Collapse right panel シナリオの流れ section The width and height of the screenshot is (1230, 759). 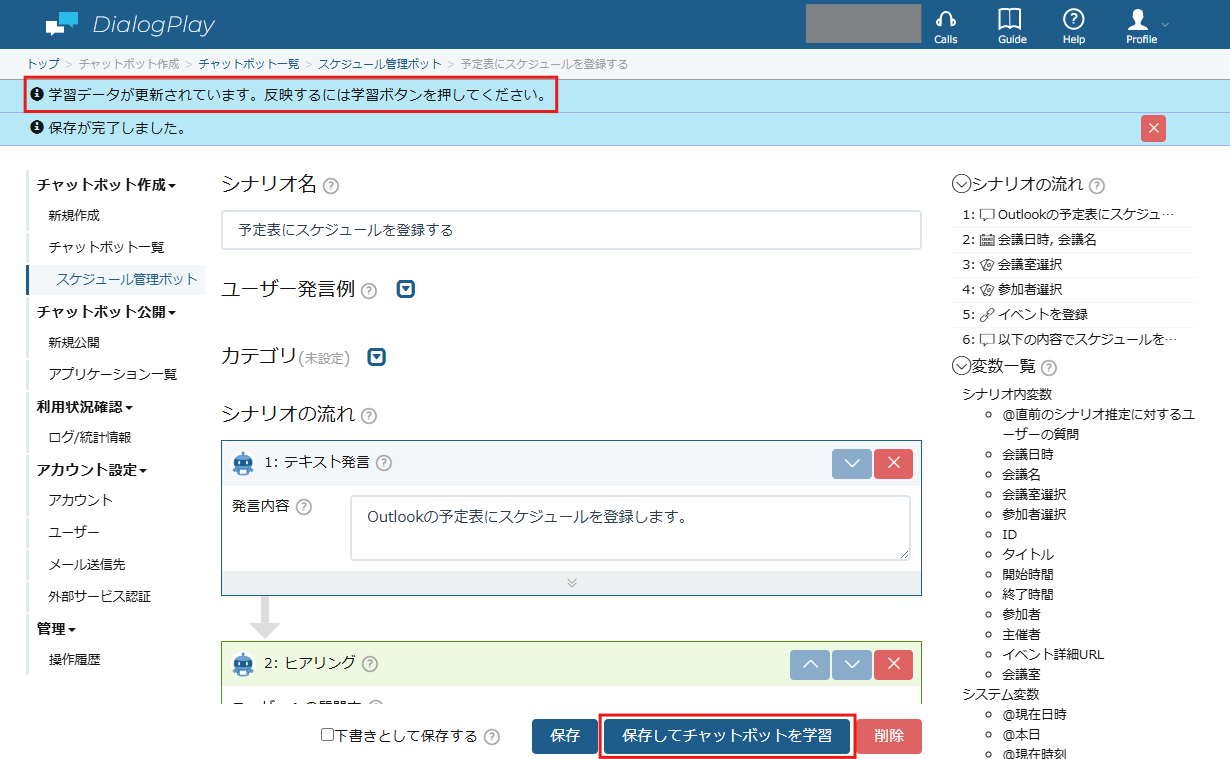(x=962, y=184)
